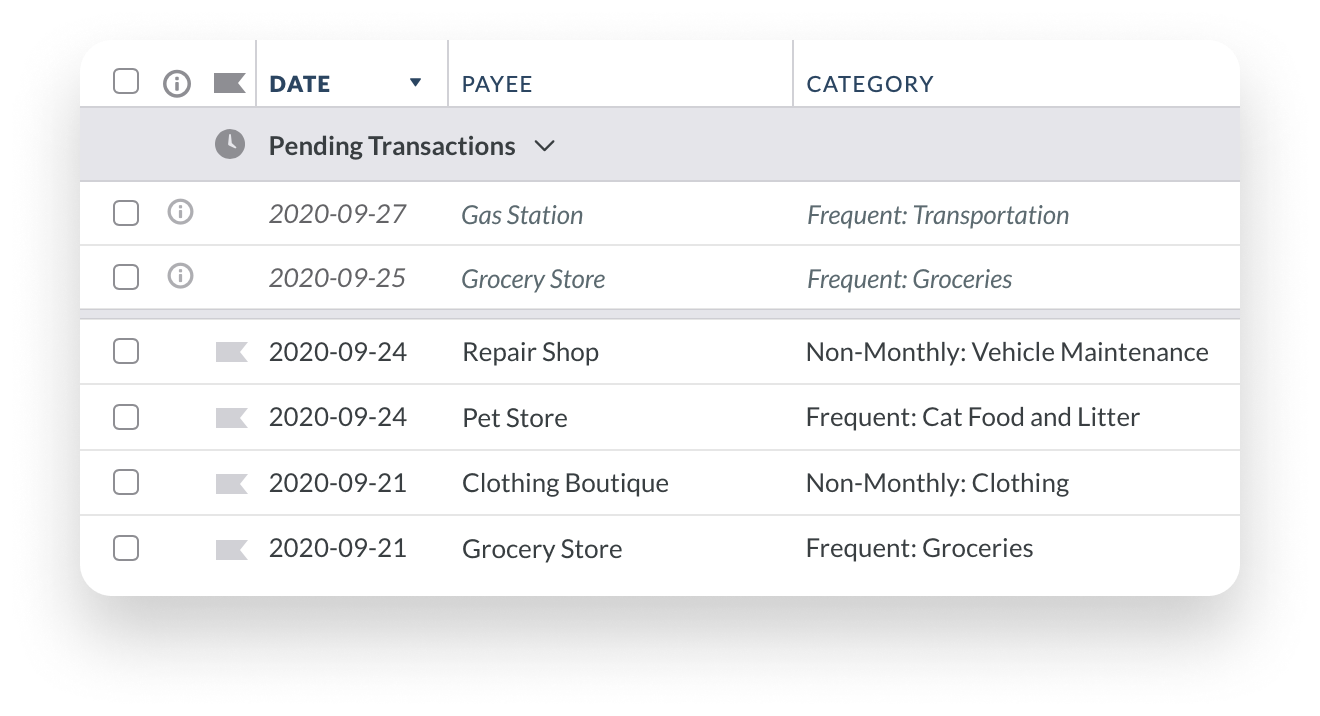This screenshot has height=716, width=1320.
Task: Collapse the Pending Transactions section chevron
Action: (x=544, y=146)
